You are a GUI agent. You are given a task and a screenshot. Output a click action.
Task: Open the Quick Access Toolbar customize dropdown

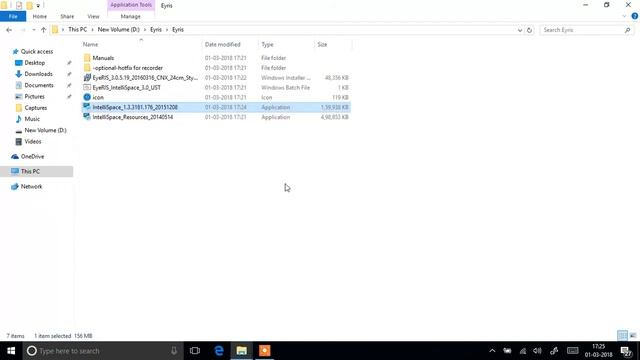click(38, 6)
